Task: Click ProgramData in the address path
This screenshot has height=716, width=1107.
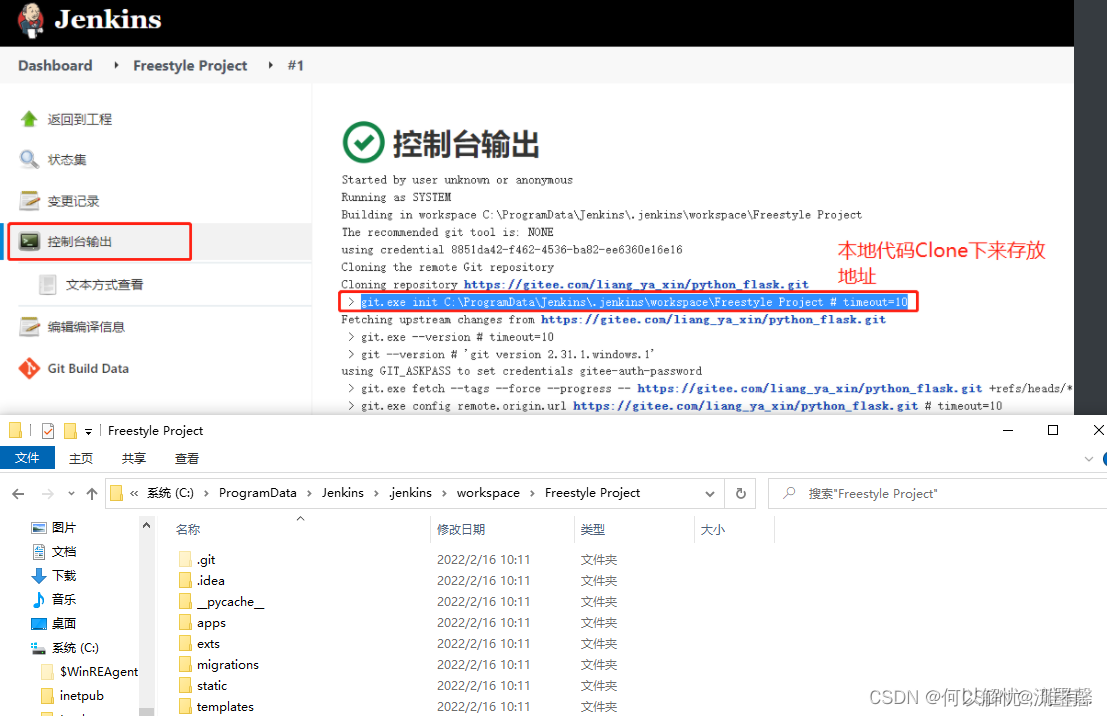Action: (x=258, y=493)
